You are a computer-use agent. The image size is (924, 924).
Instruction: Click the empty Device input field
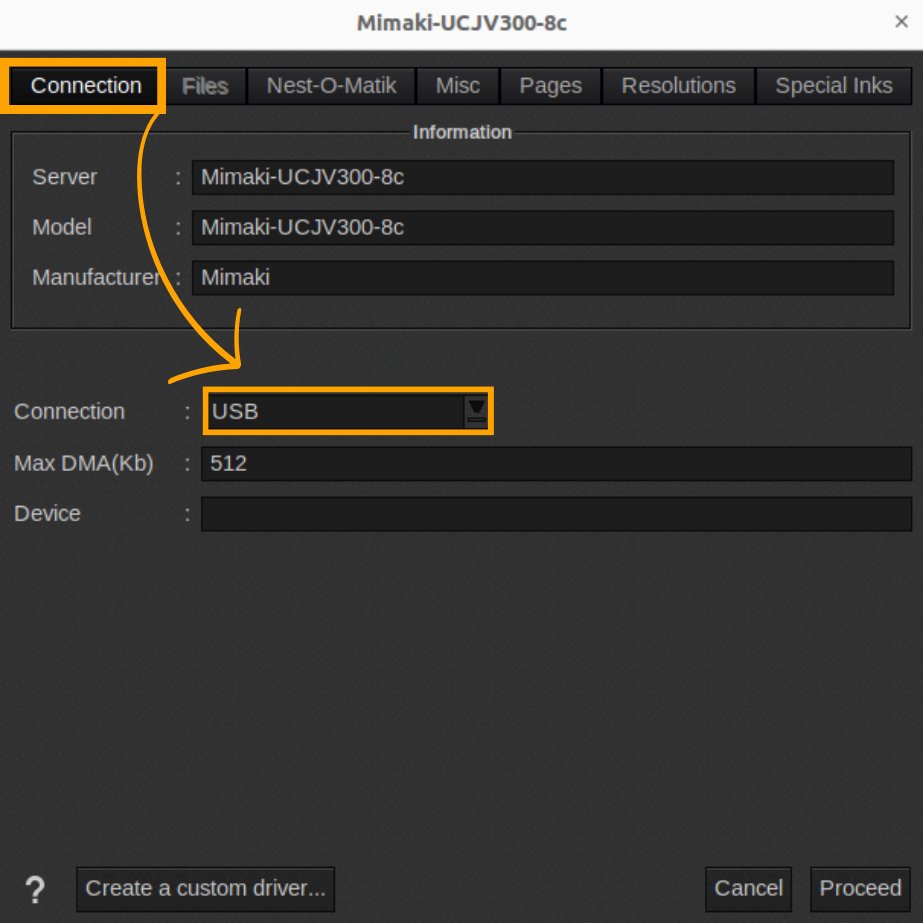[555, 514]
